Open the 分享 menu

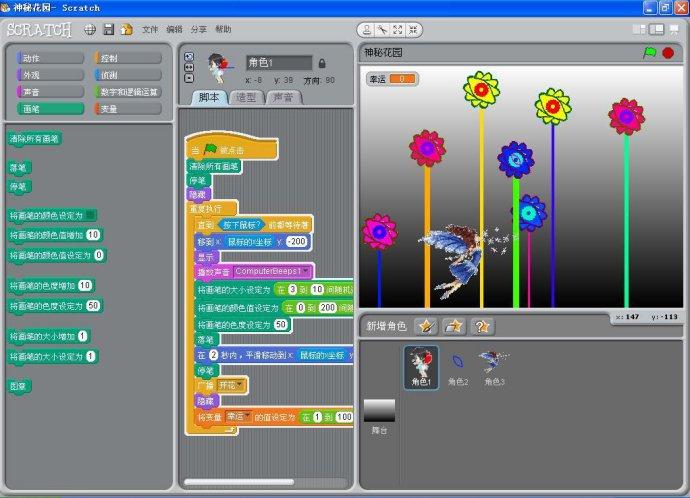coord(198,29)
